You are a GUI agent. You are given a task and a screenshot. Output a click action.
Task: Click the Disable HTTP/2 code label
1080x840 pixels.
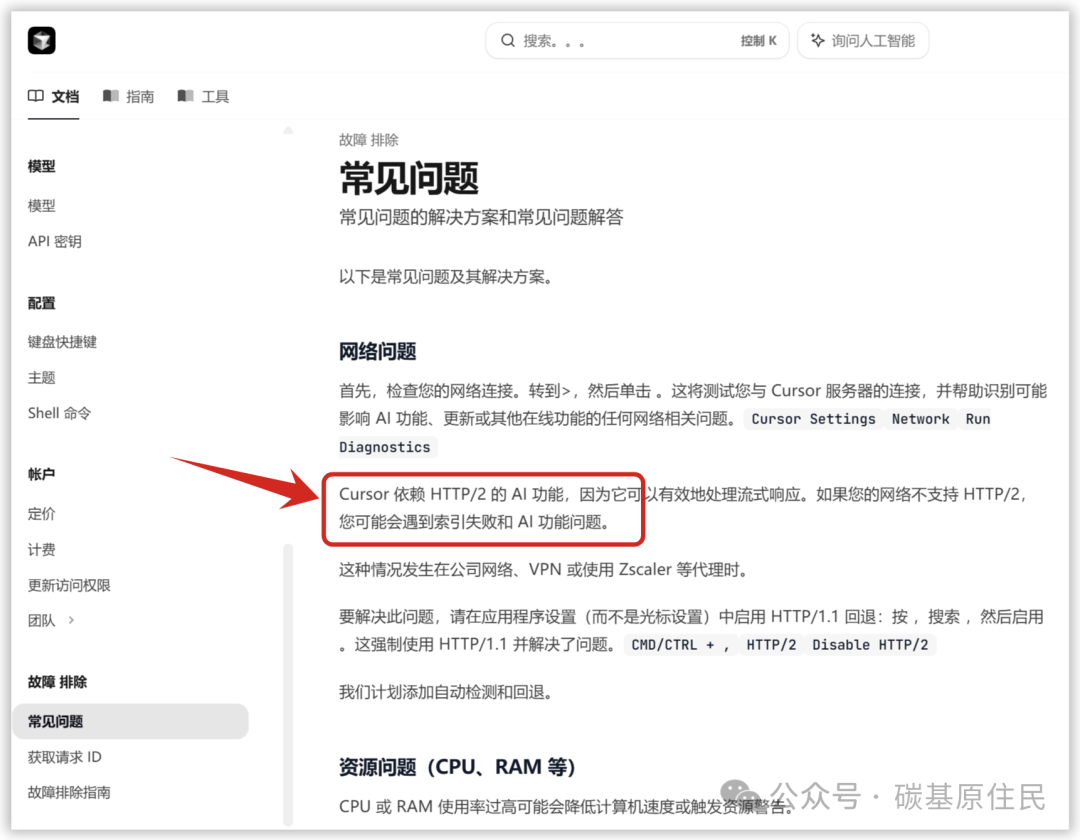(870, 645)
